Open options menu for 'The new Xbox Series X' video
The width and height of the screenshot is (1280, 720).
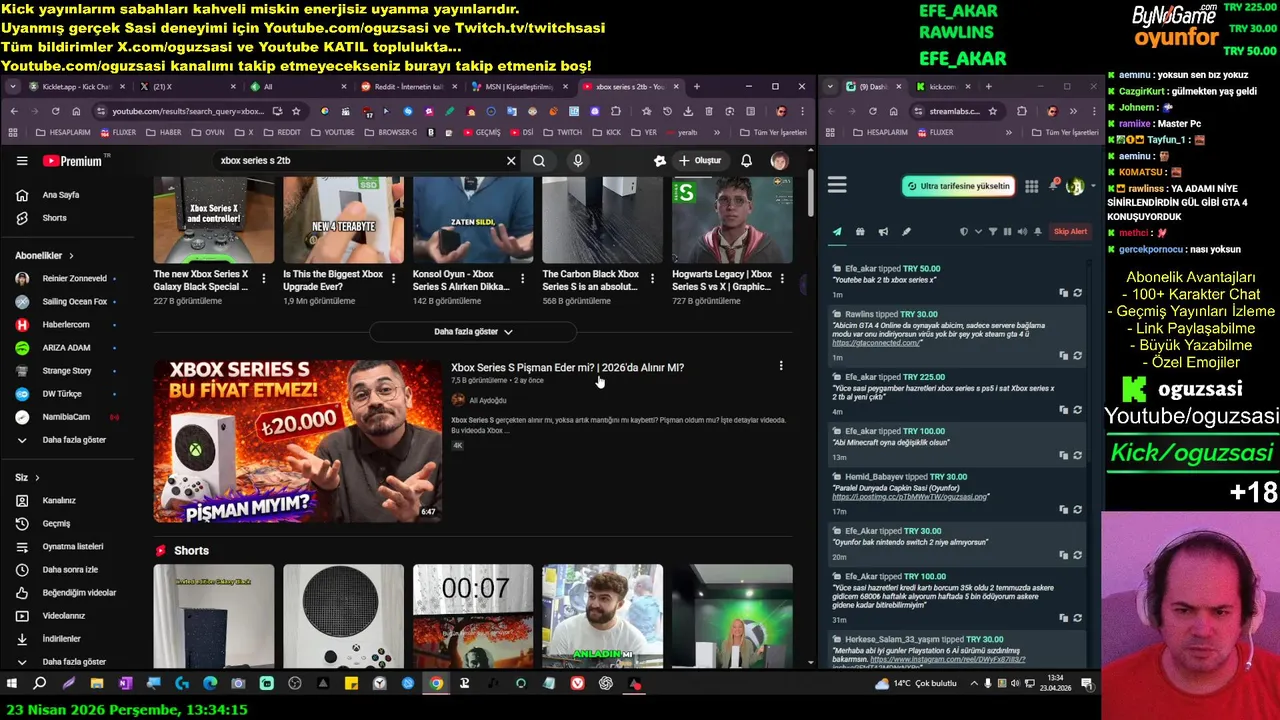[263, 278]
